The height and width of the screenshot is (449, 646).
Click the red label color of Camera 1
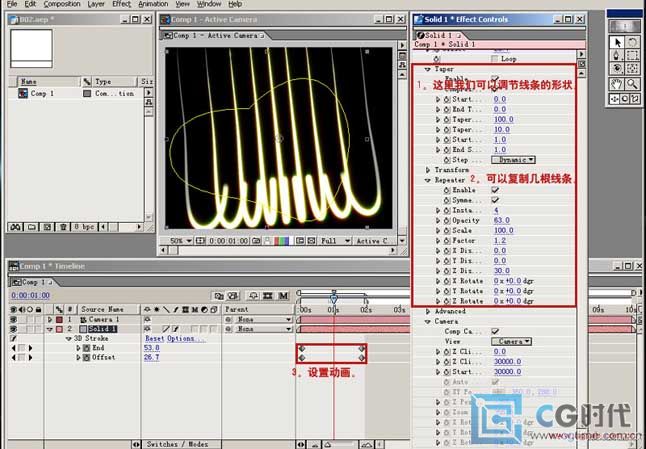coord(59,320)
